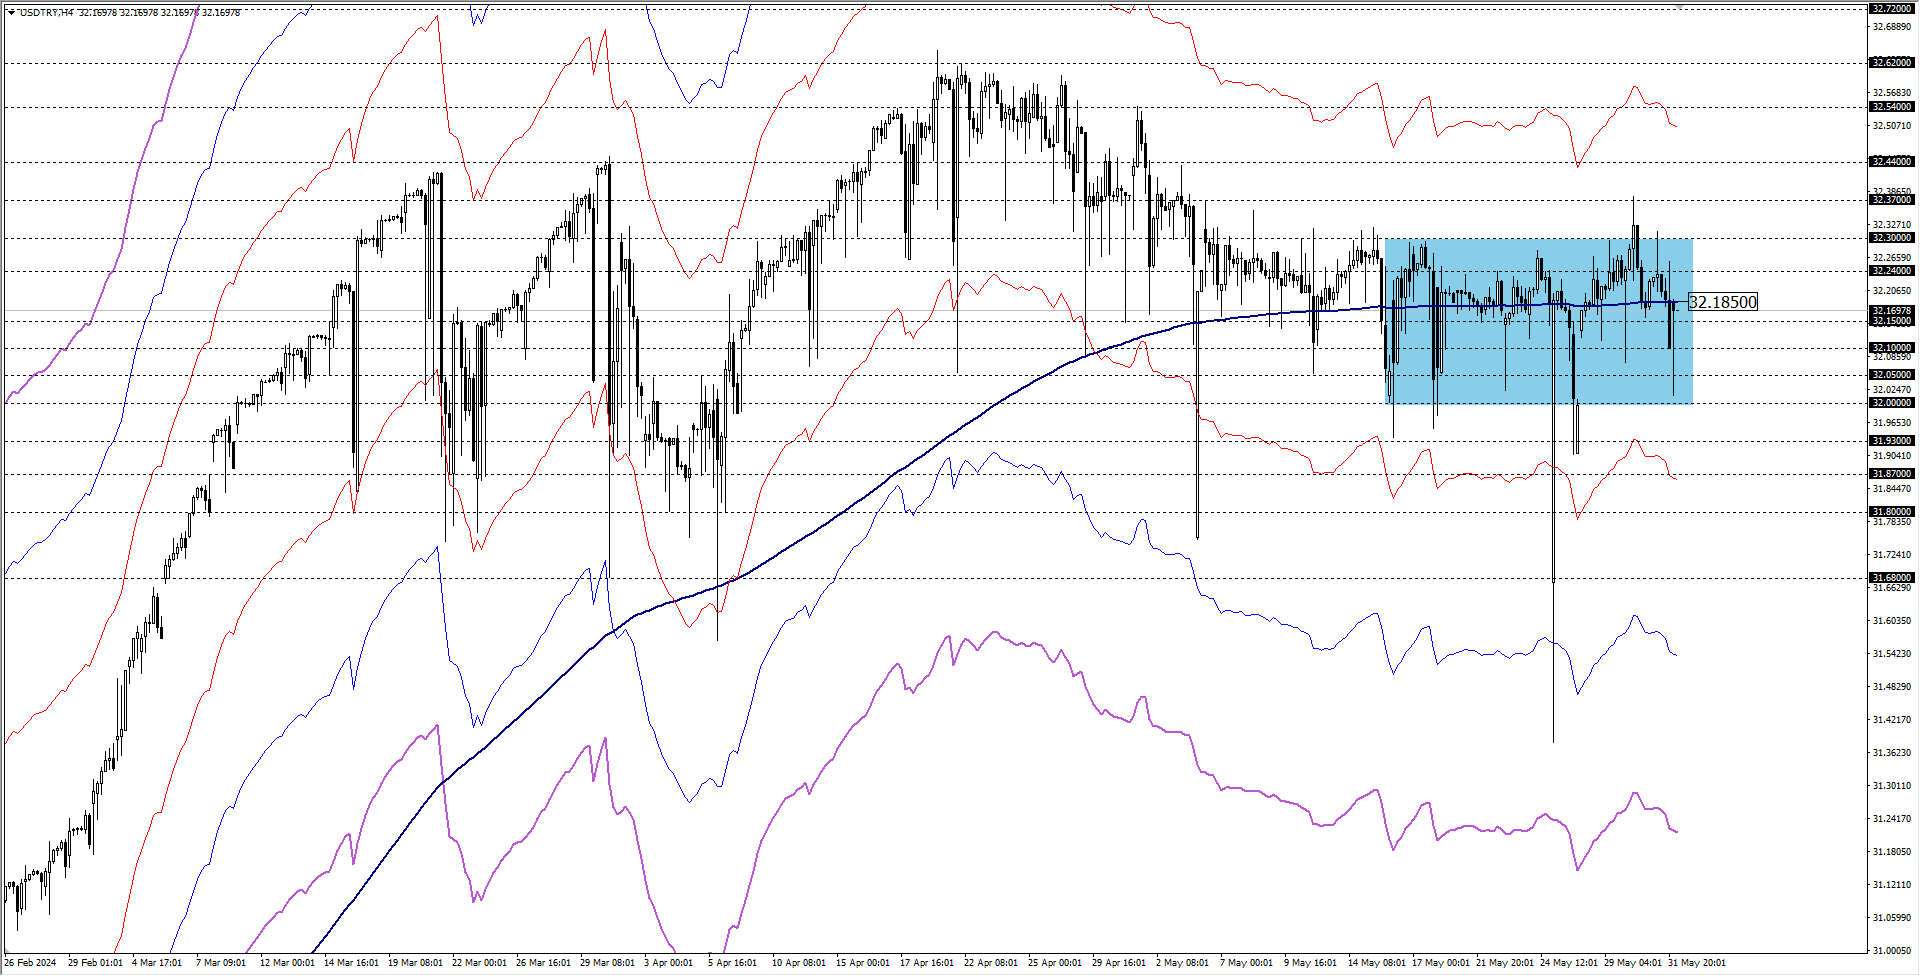Click the 31.54230 price scale value

tap(1892, 654)
